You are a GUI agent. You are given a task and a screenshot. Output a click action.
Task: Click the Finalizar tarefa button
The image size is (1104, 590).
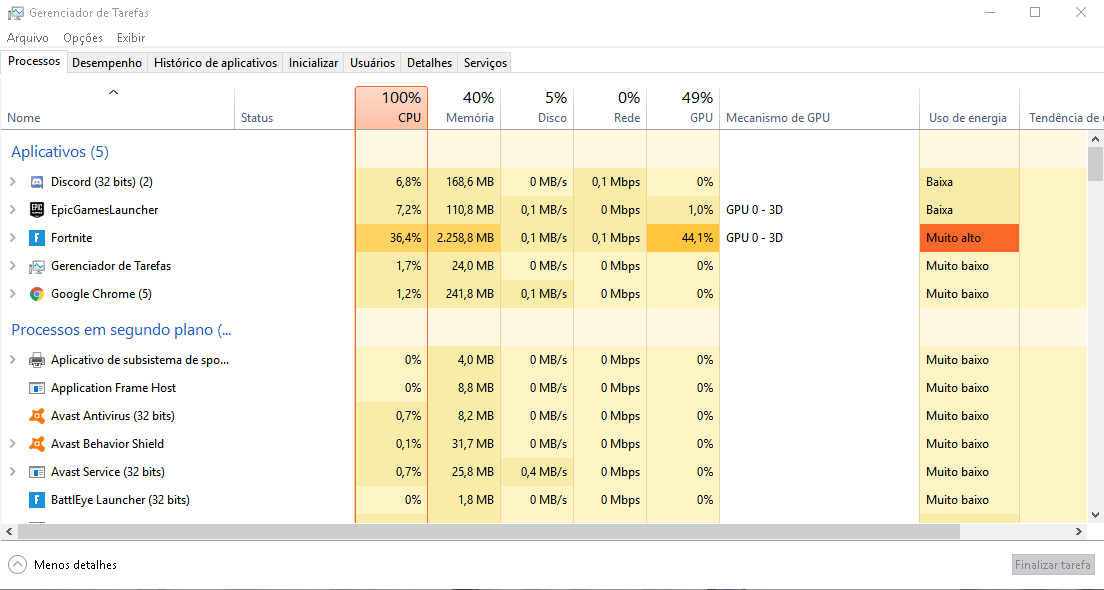pyautogui.click(x=1053, y=565)
